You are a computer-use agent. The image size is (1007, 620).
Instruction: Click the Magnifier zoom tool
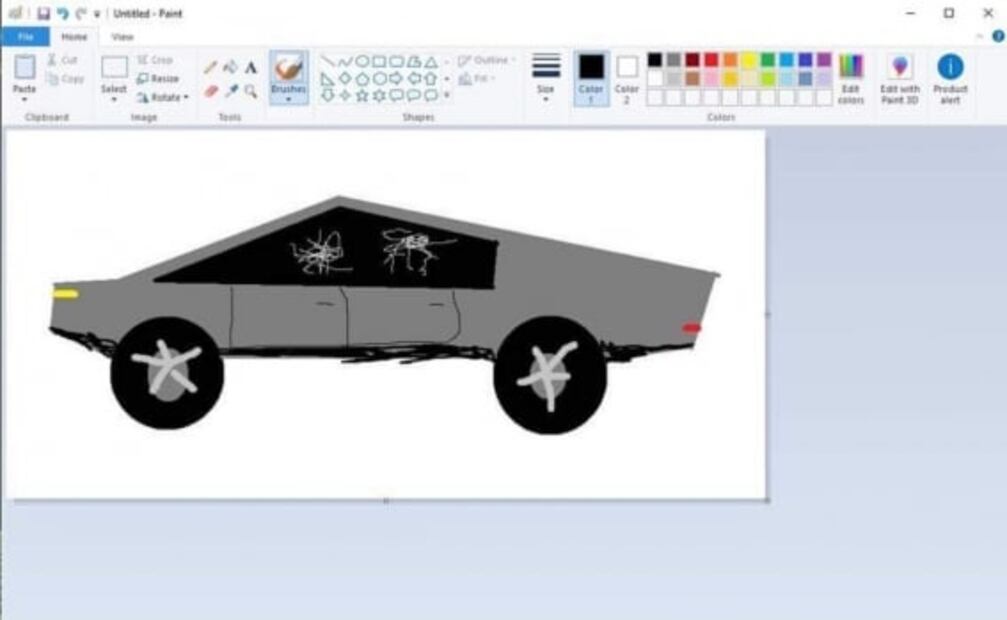point(250,91)
